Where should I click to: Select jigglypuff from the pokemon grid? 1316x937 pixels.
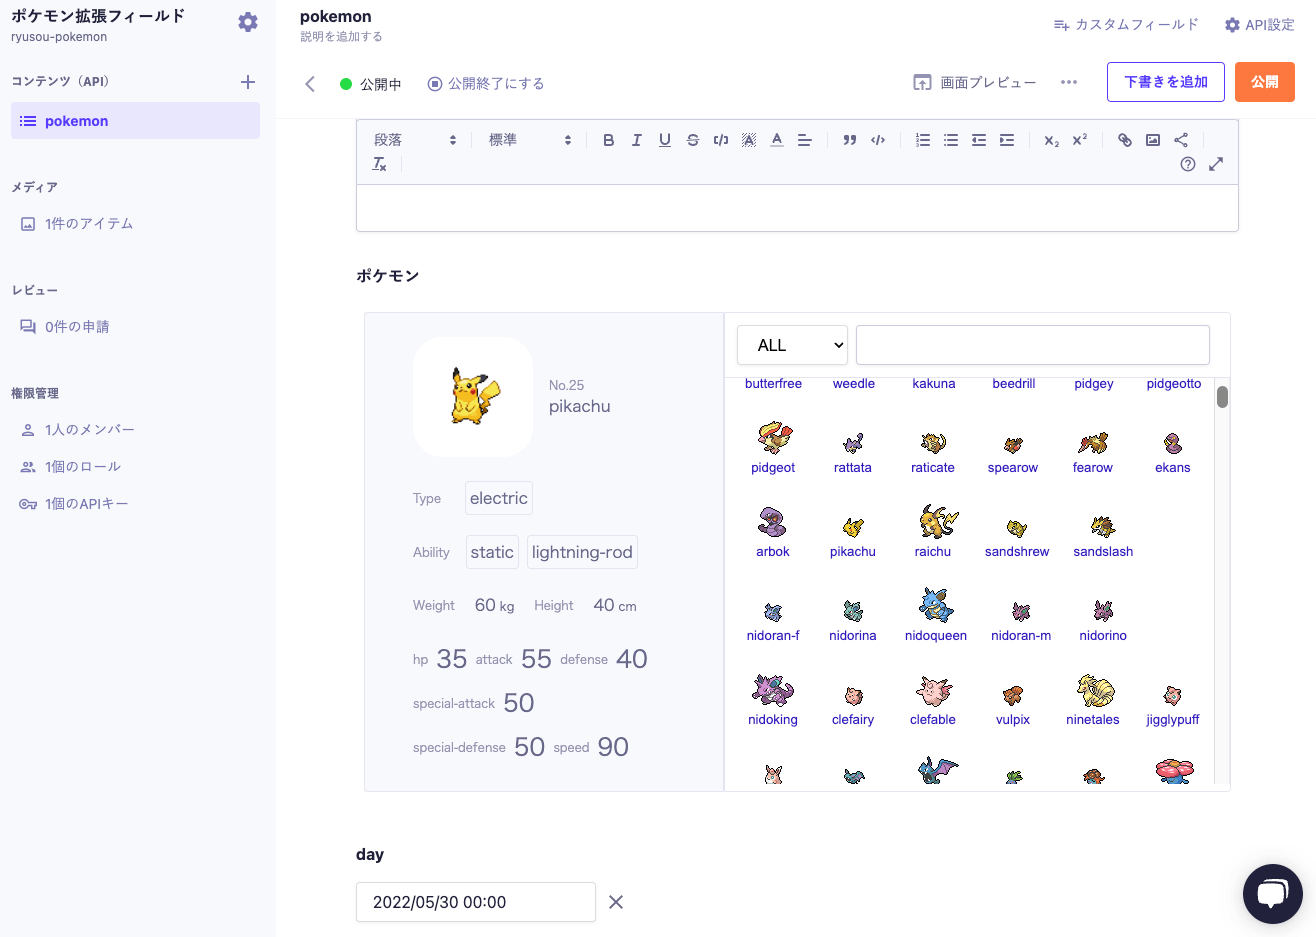click(x=1173, y=704)
